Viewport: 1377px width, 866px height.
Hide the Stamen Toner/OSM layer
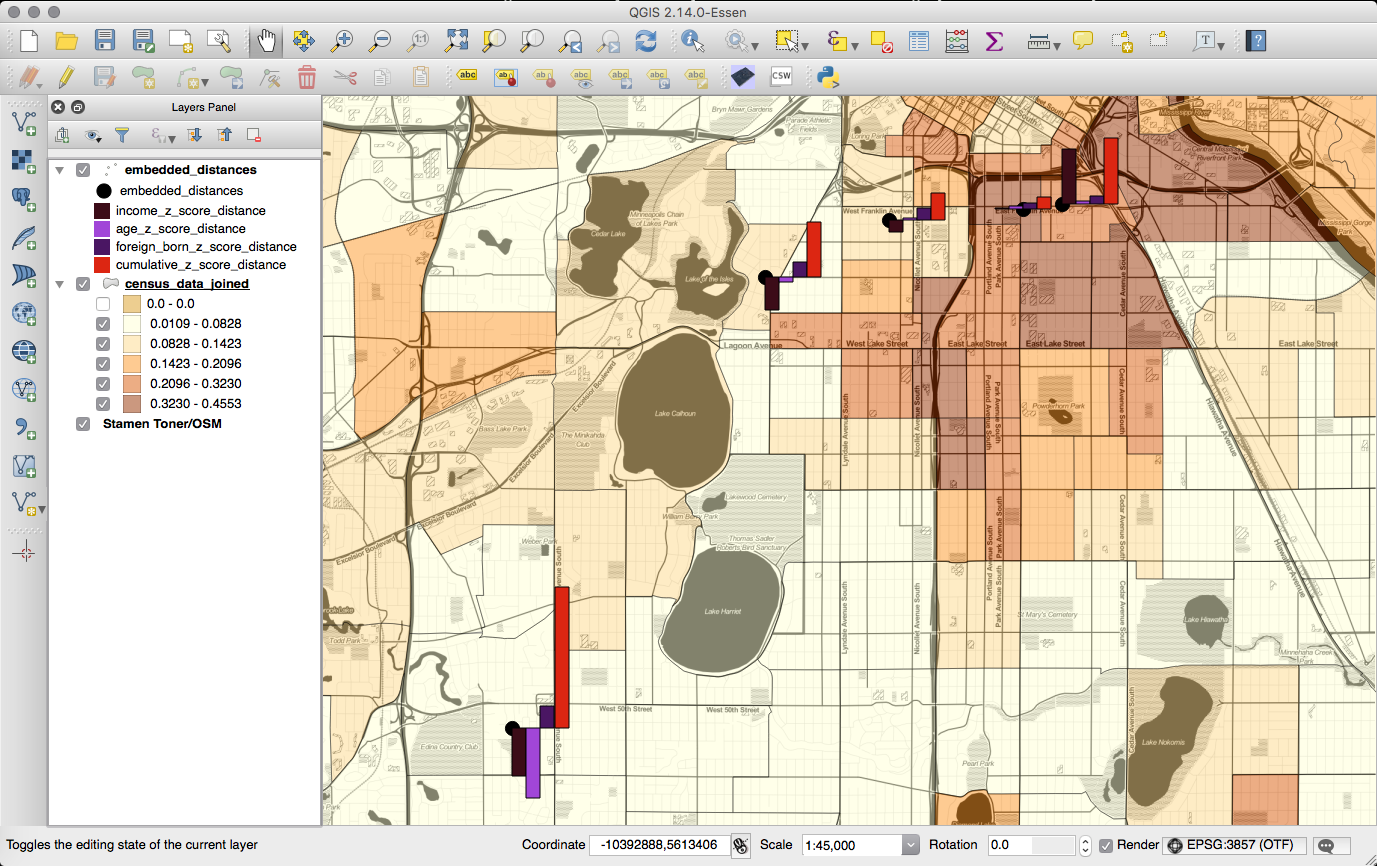[83, 424]
